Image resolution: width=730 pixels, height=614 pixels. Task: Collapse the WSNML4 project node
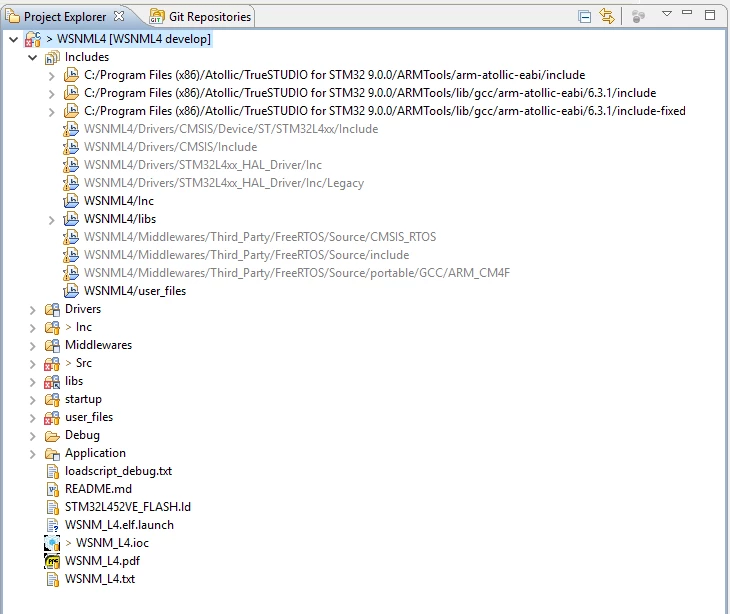[14, 40]
